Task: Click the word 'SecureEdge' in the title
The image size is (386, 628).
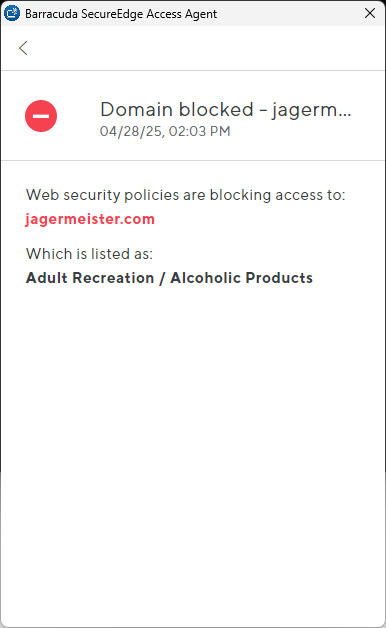Action: pyautogui.click(x=112, y=14)
